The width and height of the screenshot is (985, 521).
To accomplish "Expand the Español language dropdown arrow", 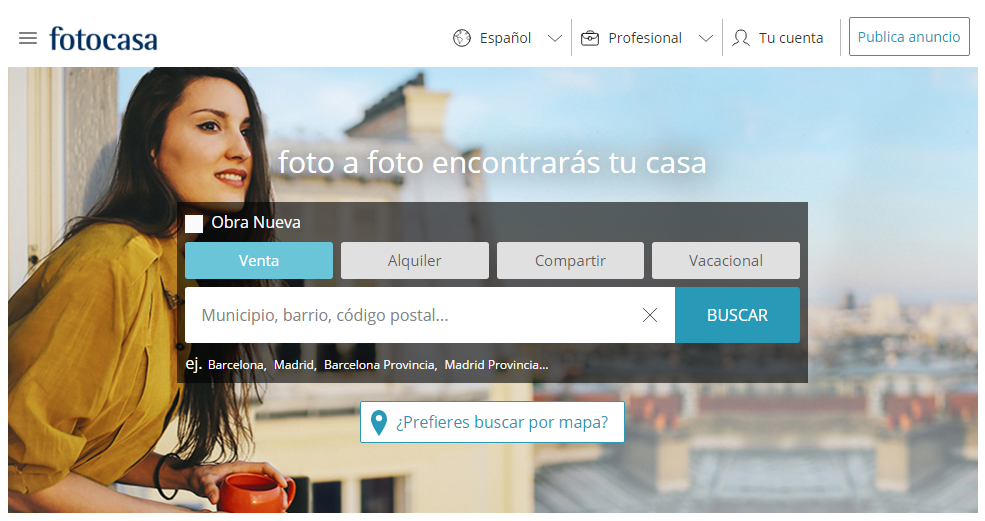I will click(554, 38).
